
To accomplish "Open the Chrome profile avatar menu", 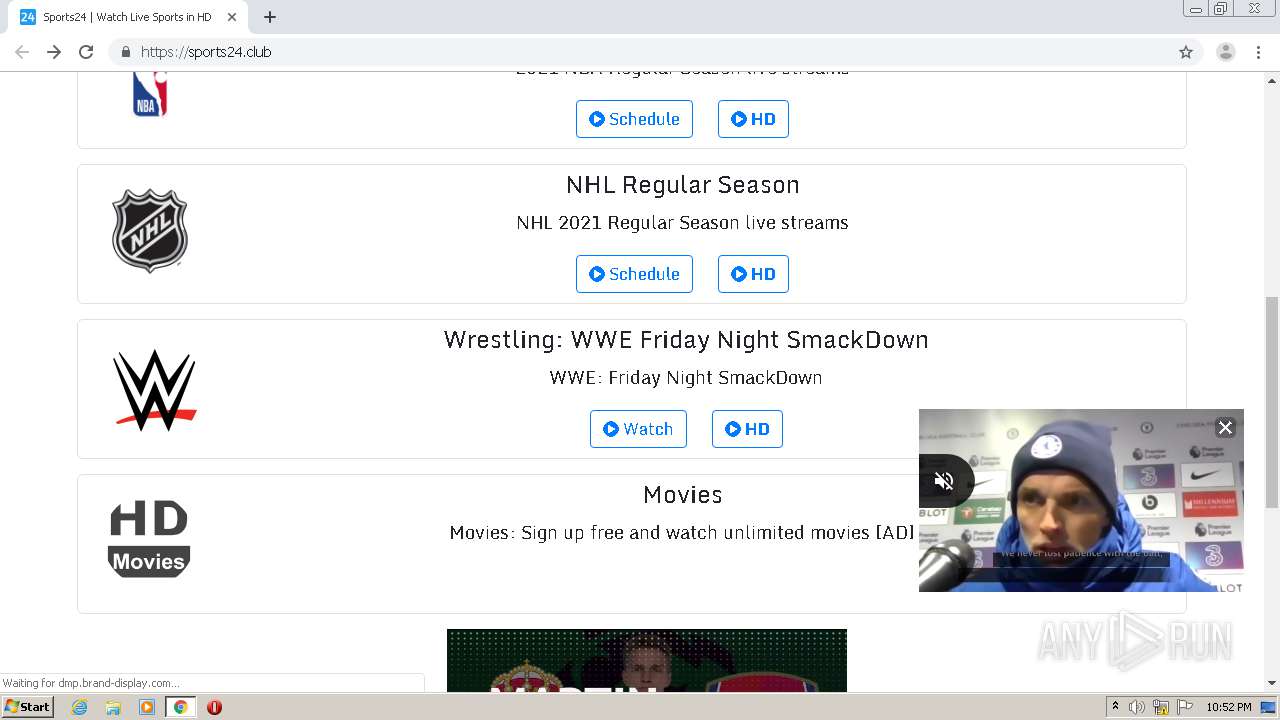I will [1226, 52].
